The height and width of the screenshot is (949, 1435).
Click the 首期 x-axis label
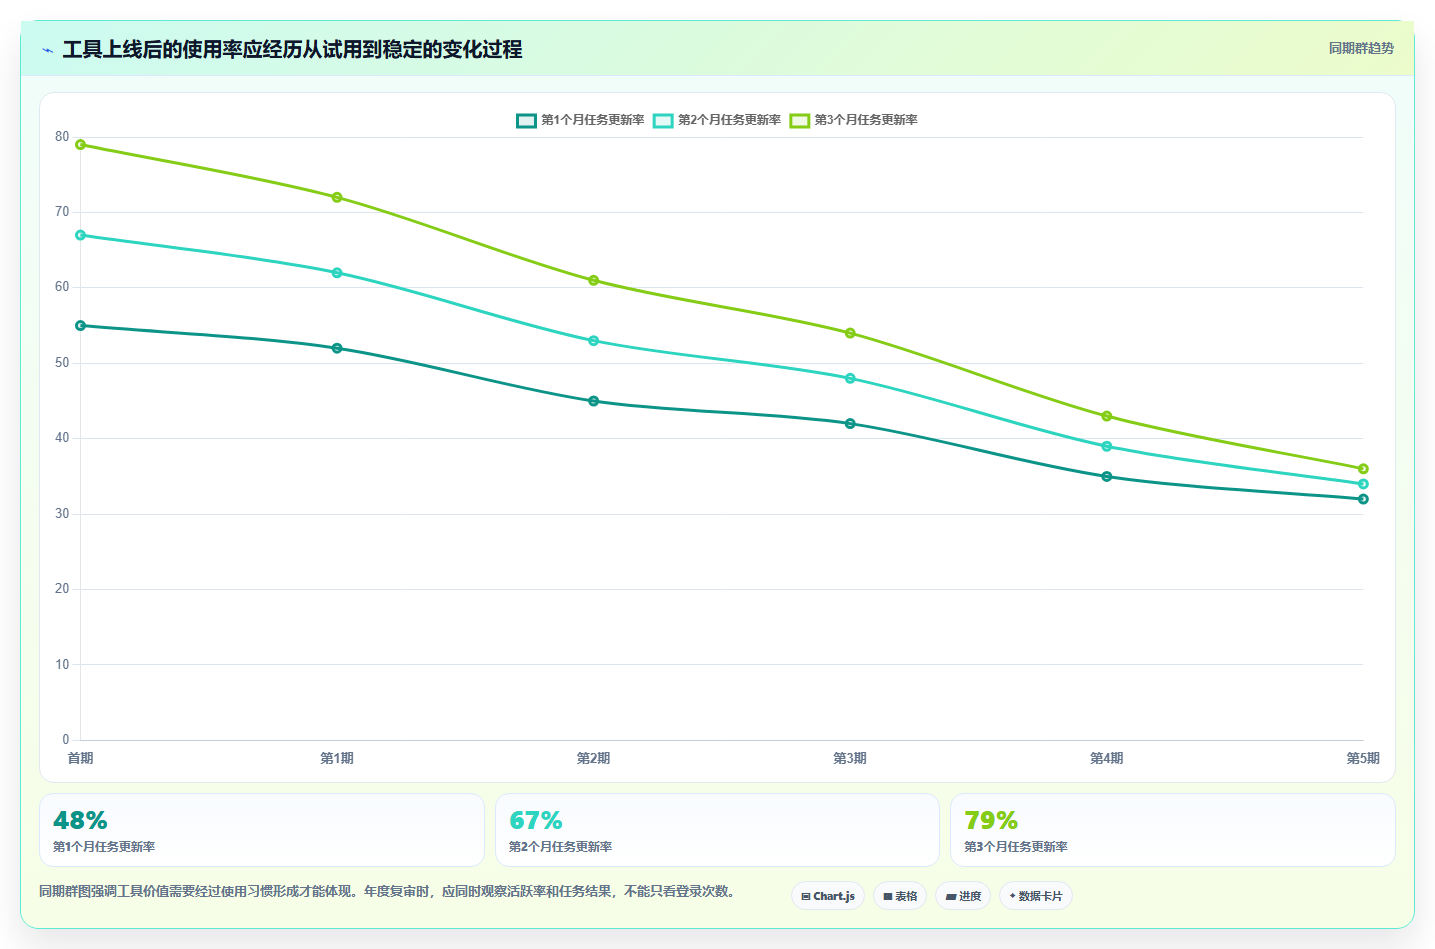[81, 759]
